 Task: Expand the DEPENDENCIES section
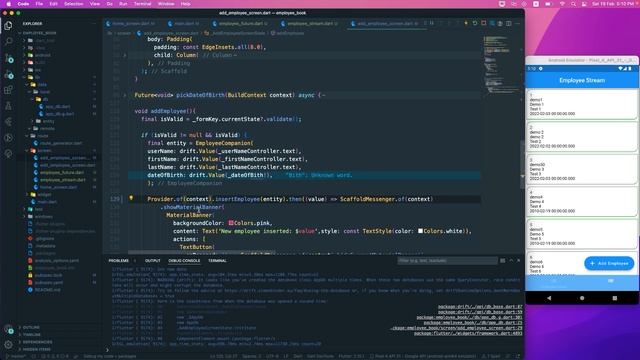37,342
